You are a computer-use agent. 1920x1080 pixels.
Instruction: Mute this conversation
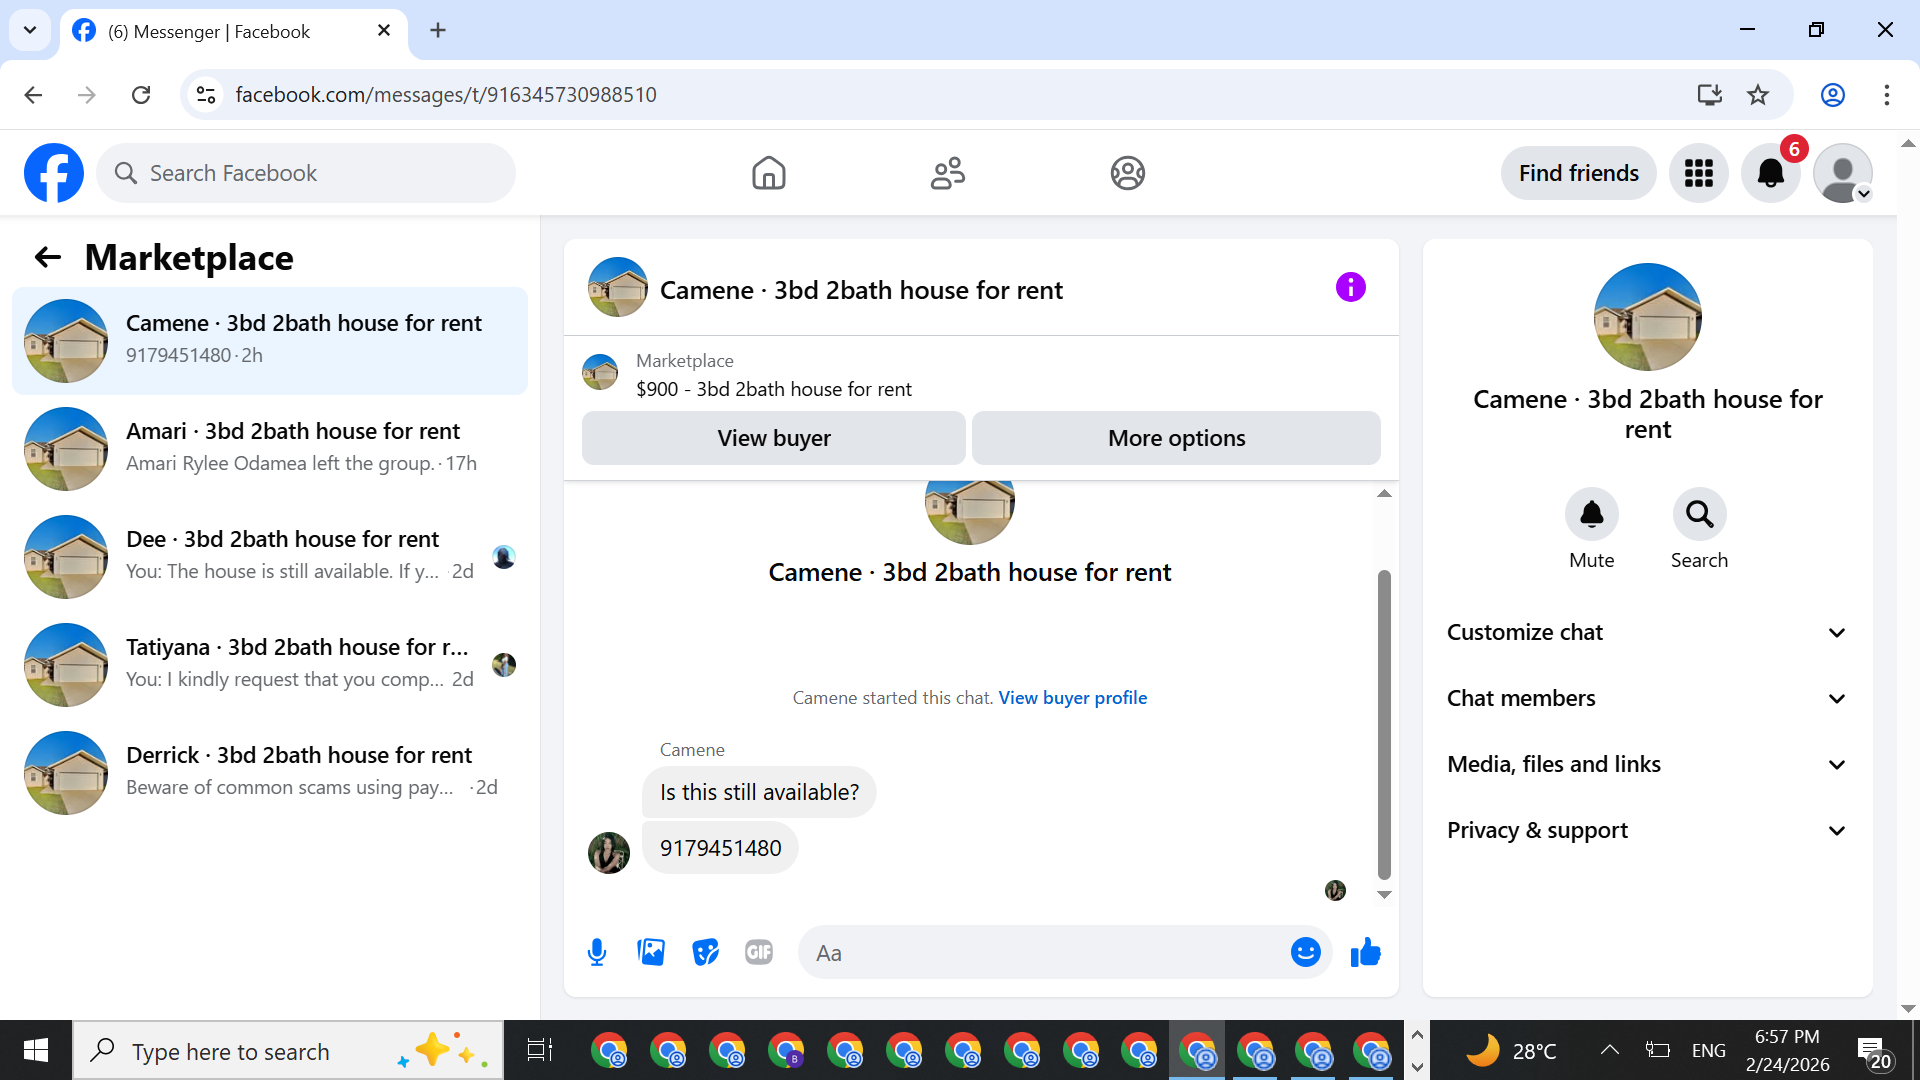[x=1591, y=514]
